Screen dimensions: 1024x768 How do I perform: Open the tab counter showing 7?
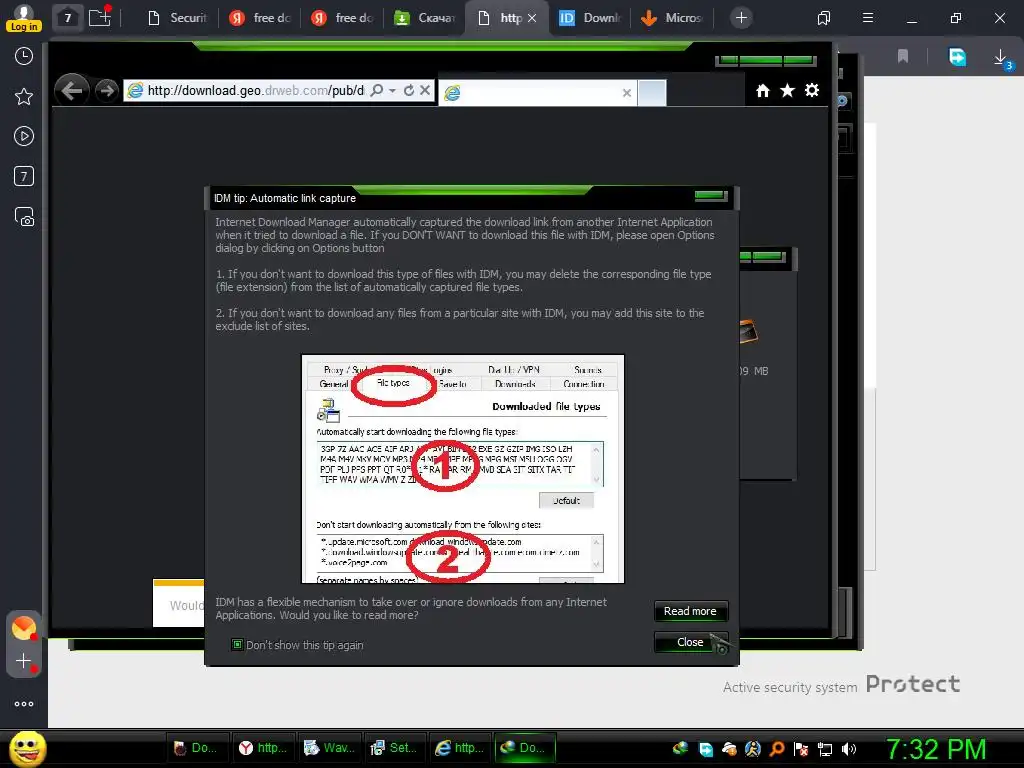click(67, 18)
